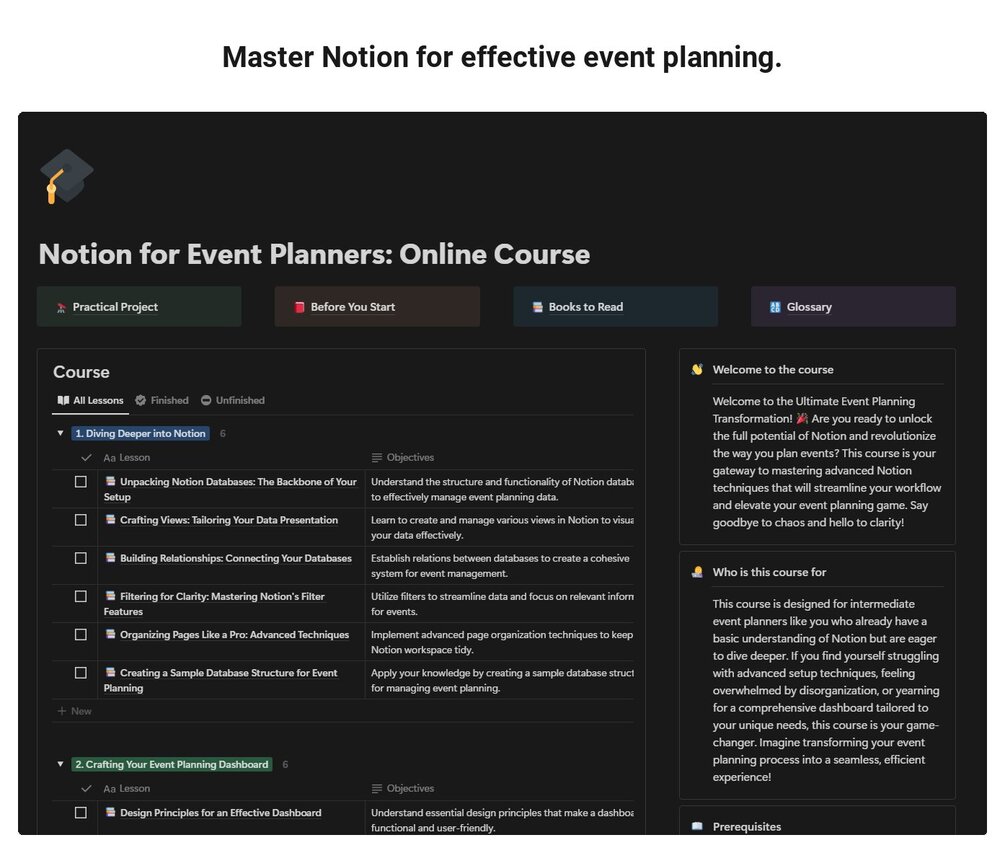Click the book icon beside Prerequisites
Screen dimensions: 1005x853
coord(697,827)
